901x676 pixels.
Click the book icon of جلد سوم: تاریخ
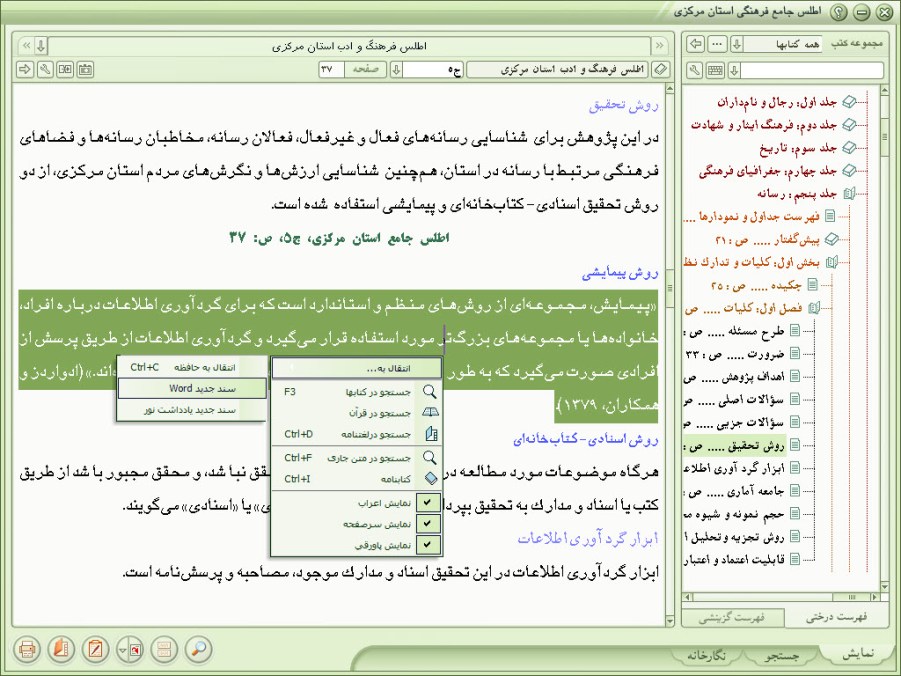pos(849,148)
